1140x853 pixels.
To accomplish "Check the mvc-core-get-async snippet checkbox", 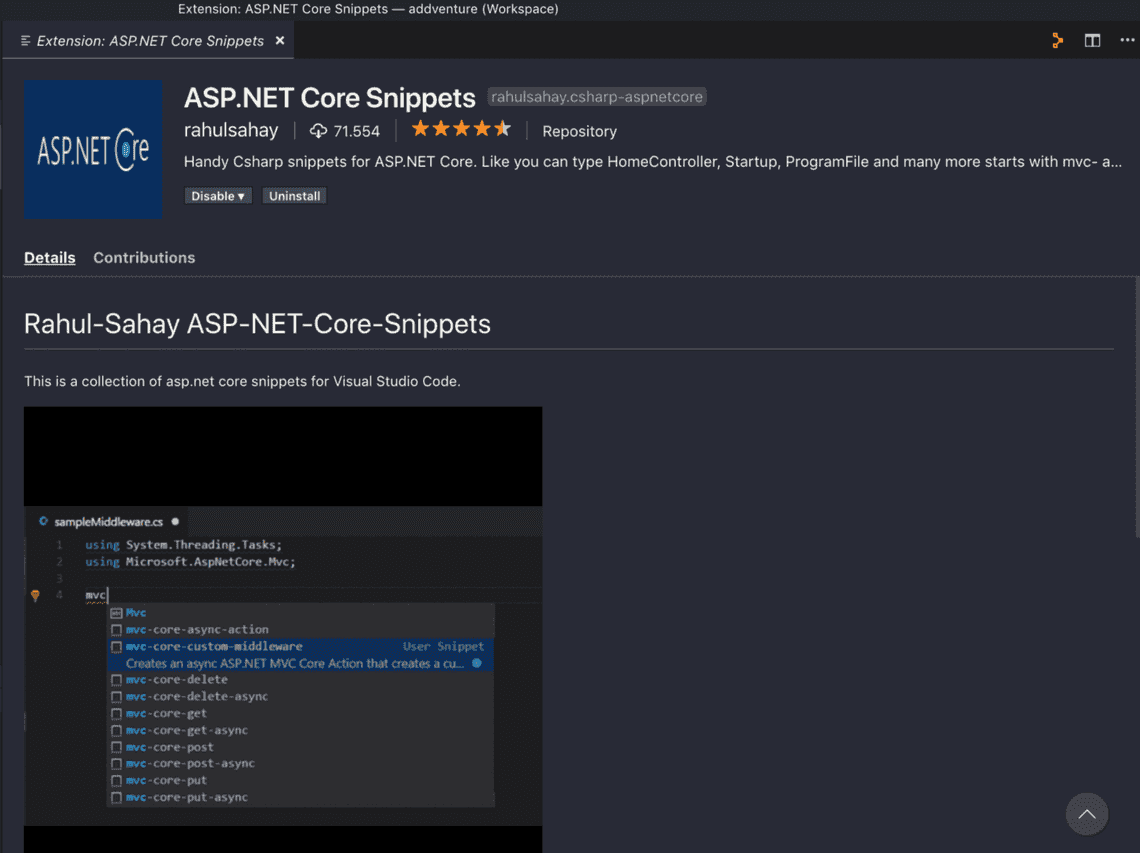I will pyautogui.click(x=117, y=730).
